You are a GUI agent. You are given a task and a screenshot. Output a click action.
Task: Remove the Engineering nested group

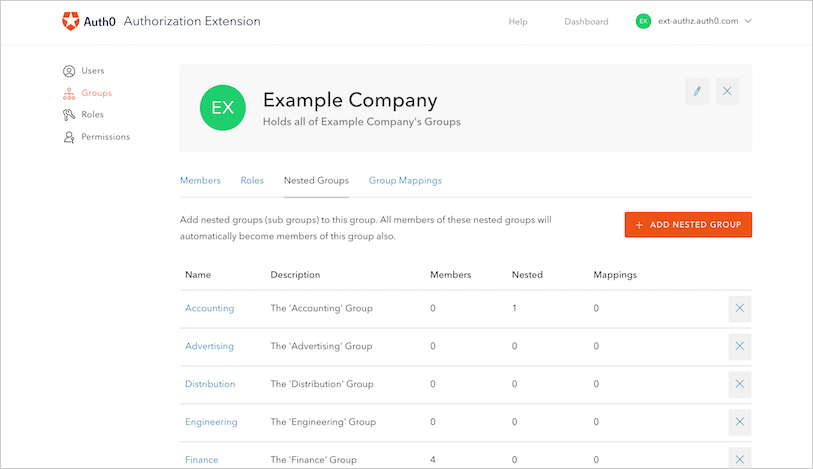pos(739,422)
